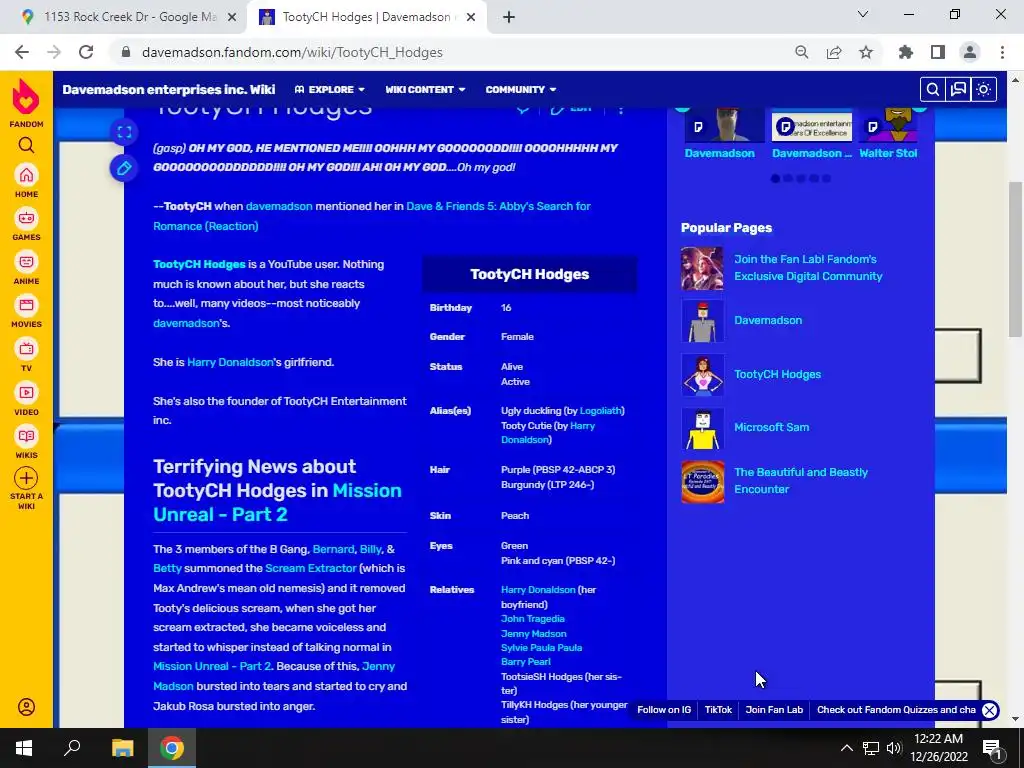1024x768 pixels.
Task: Close the Google Maps tab
Action: (232, 18)
